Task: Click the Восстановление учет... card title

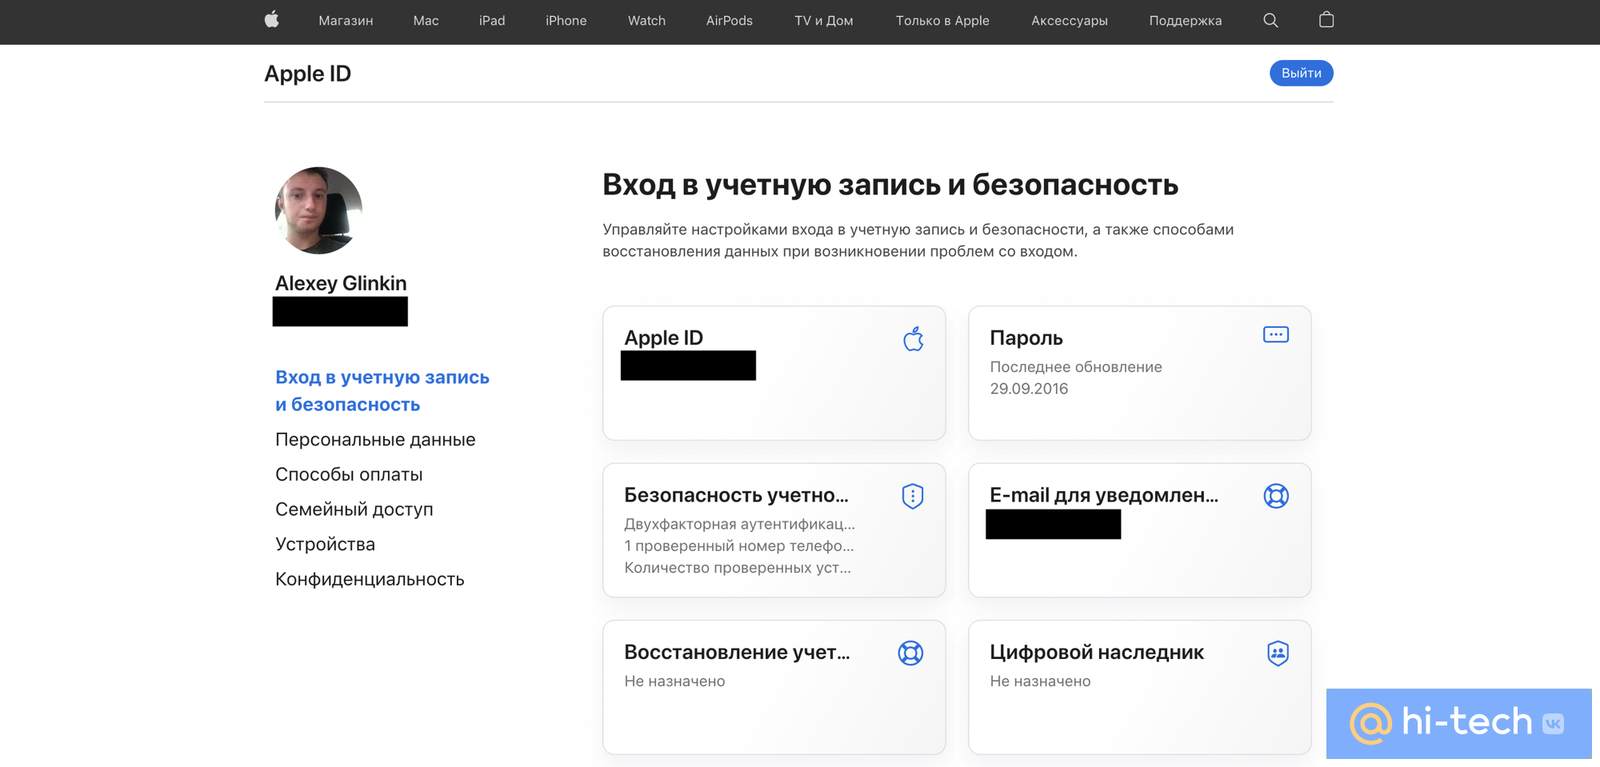Action: click(x=737, y=652)
